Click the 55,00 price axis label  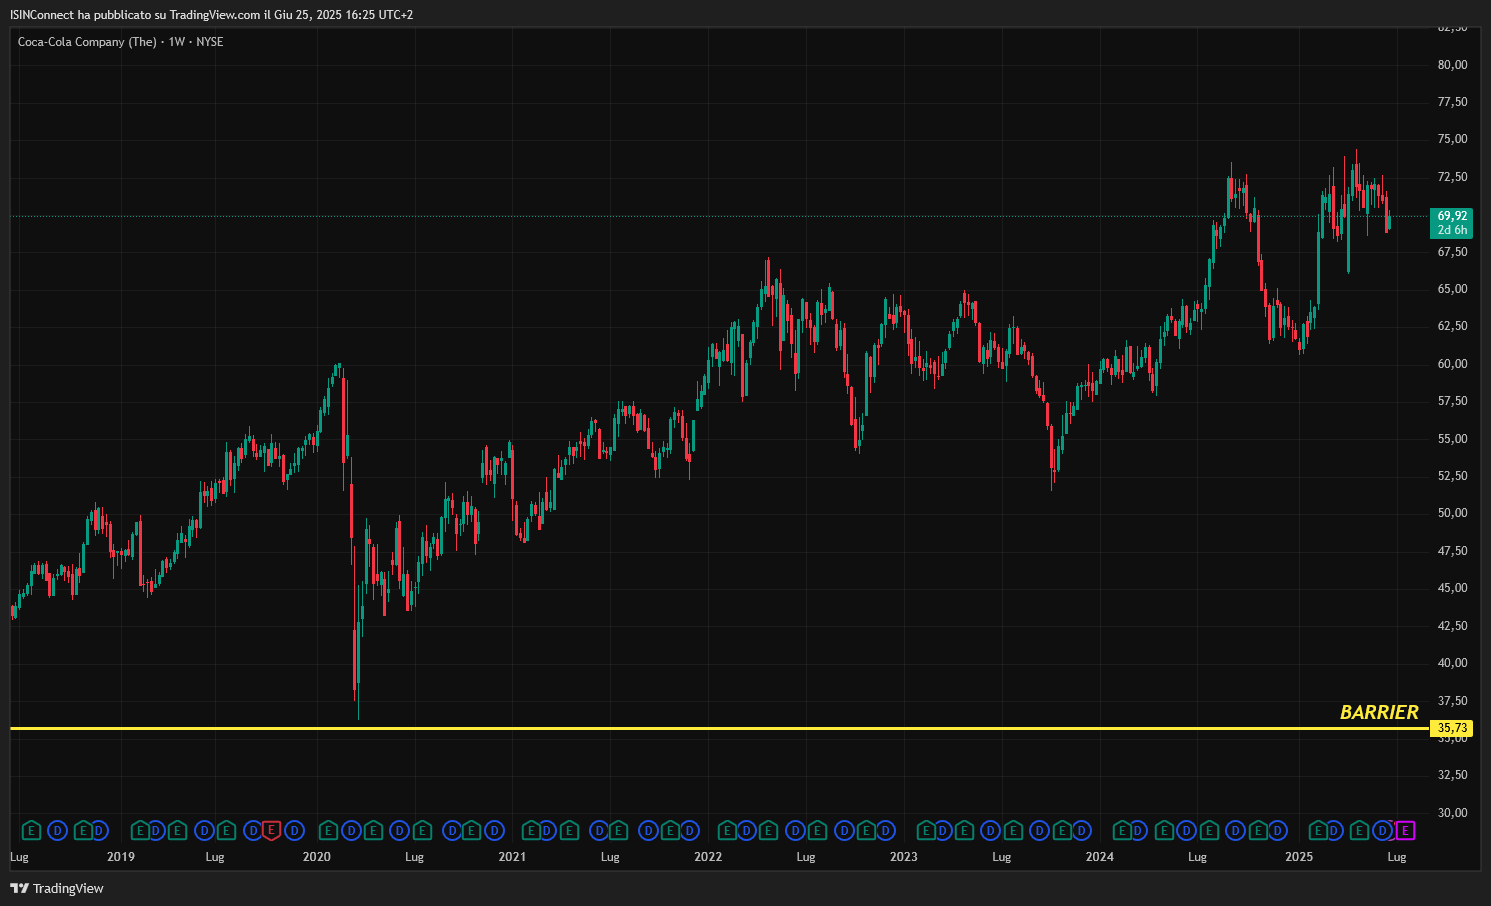[x=1452, y=439]
